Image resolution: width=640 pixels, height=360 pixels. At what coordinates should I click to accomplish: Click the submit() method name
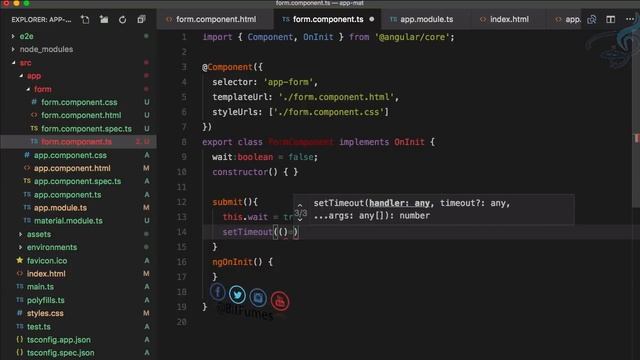tap(227, 202)
